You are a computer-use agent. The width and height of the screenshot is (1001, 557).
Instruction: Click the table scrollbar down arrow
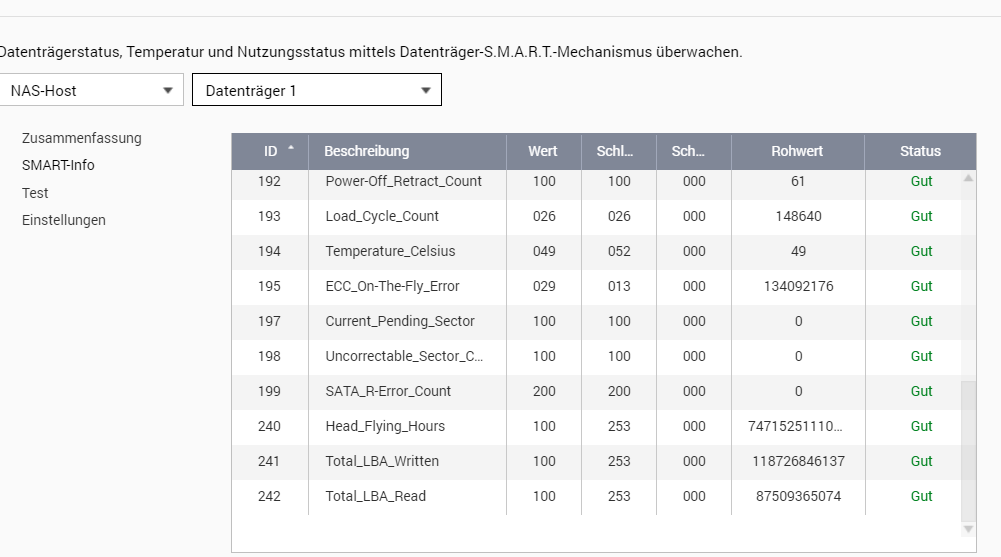(x=968, y=529)
